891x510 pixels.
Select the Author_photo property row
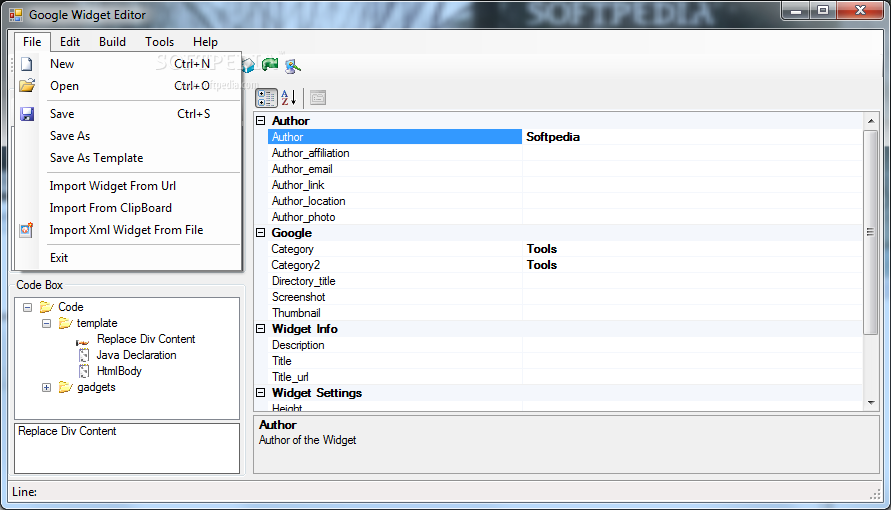click(565, 216)
